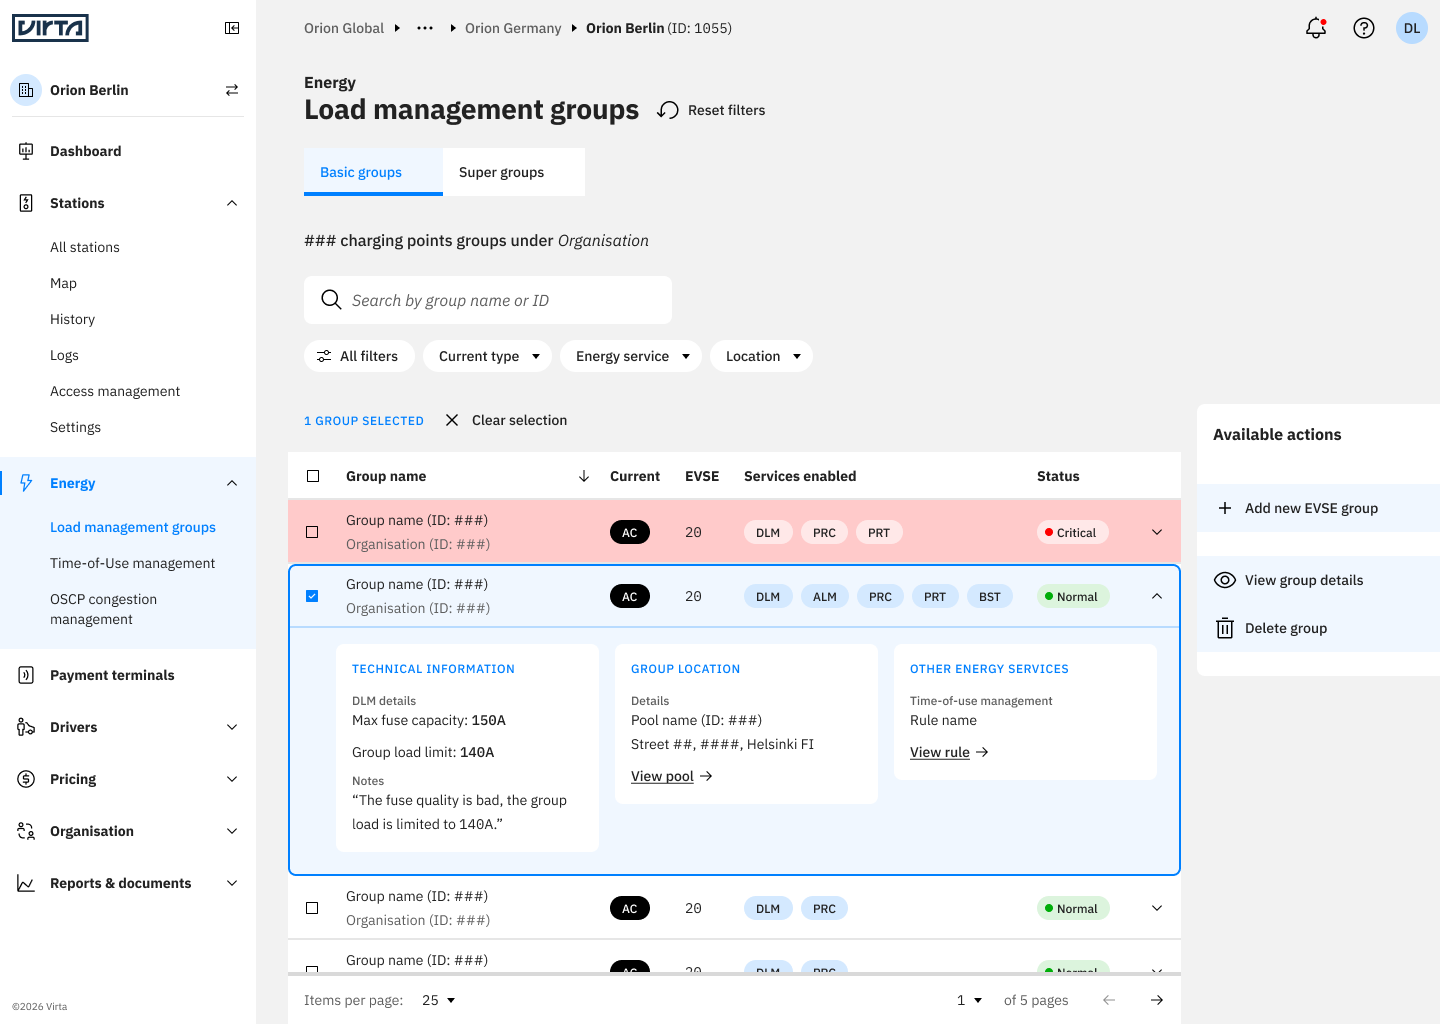Open Access management in sidebar
This screenshot has width=1440, height=1024.
pyautogui.click(x=115, y=391)
